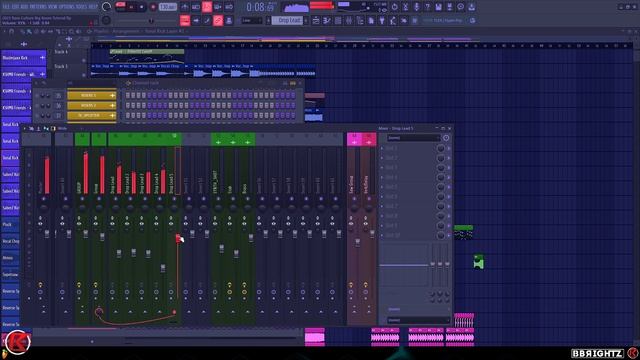
Task: Click the Track 4 label in playlist
Action: [61, 52]
